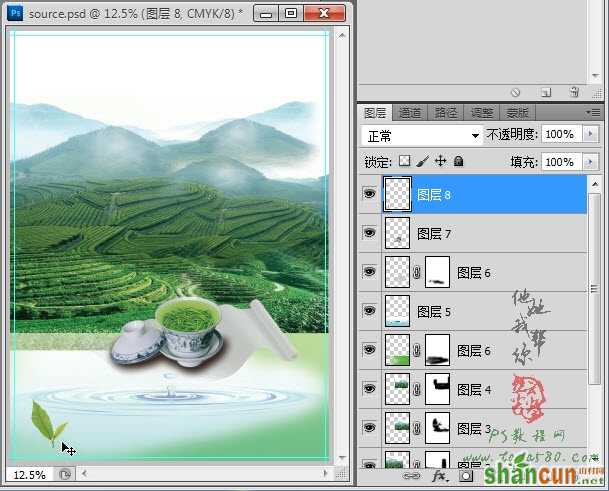Hide the 图层 5 layer

coord(369,310)
